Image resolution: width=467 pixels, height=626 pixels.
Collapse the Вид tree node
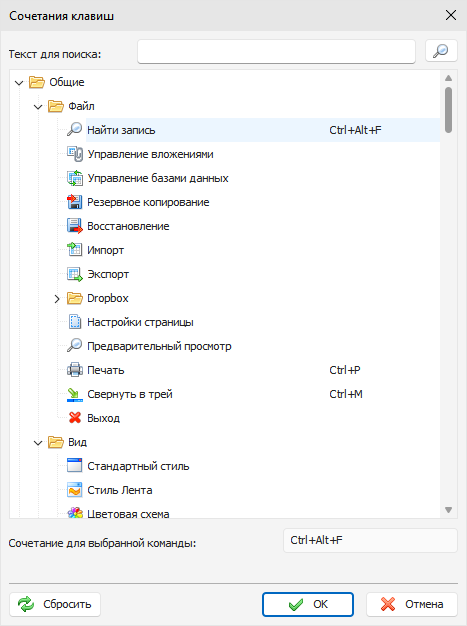tap(38, 443)
